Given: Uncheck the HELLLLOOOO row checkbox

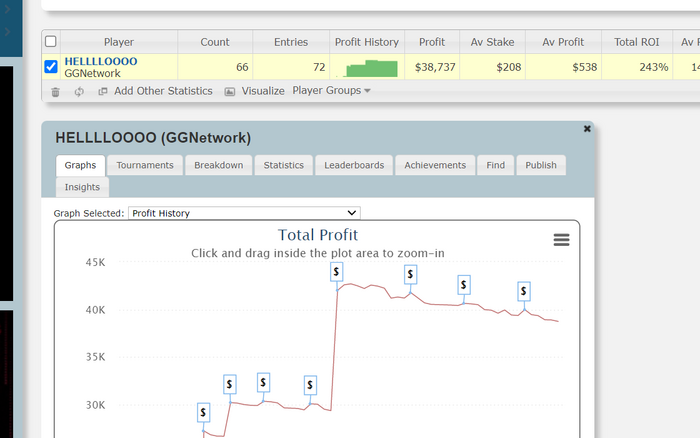Looking at the screenshot, I should point(51,67).
